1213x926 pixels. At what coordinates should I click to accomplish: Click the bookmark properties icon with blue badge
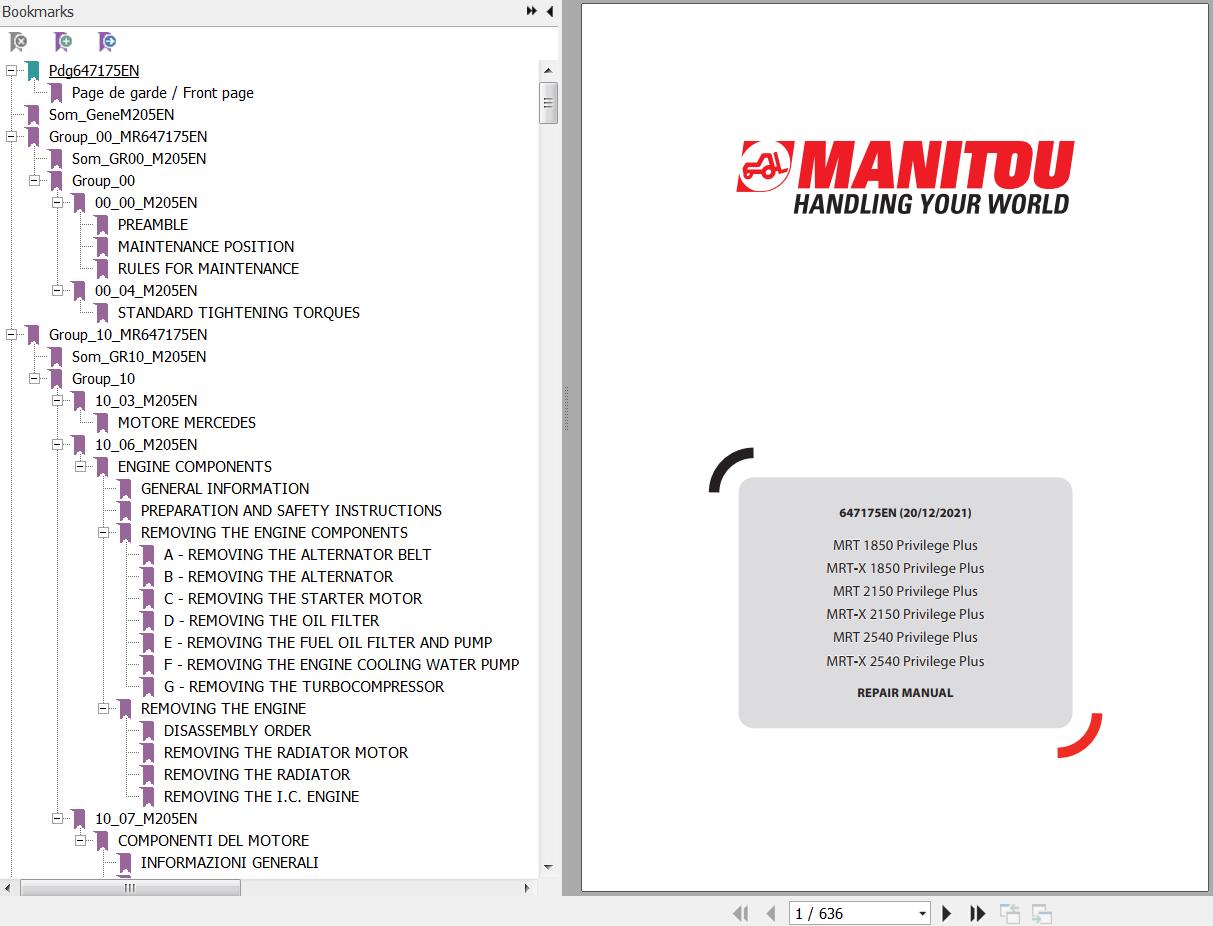coord(107,42)
